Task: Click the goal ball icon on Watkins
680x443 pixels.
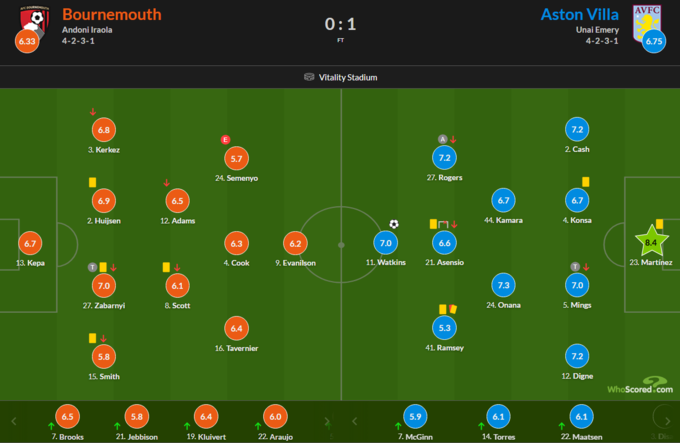Action: pyautogui.click(x=394, y=224)
